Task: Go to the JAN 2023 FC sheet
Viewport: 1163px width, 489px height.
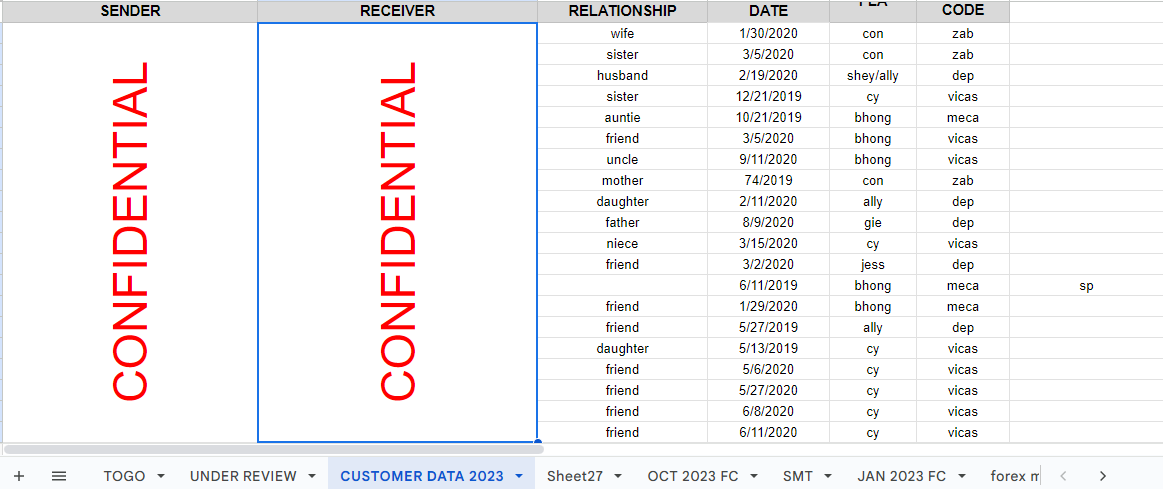Action: 901,476
